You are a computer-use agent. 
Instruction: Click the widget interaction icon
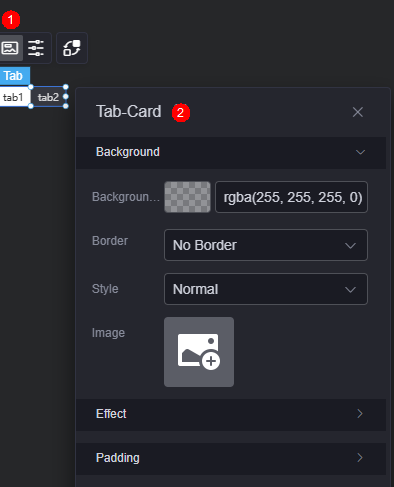(x=72, y=48)
